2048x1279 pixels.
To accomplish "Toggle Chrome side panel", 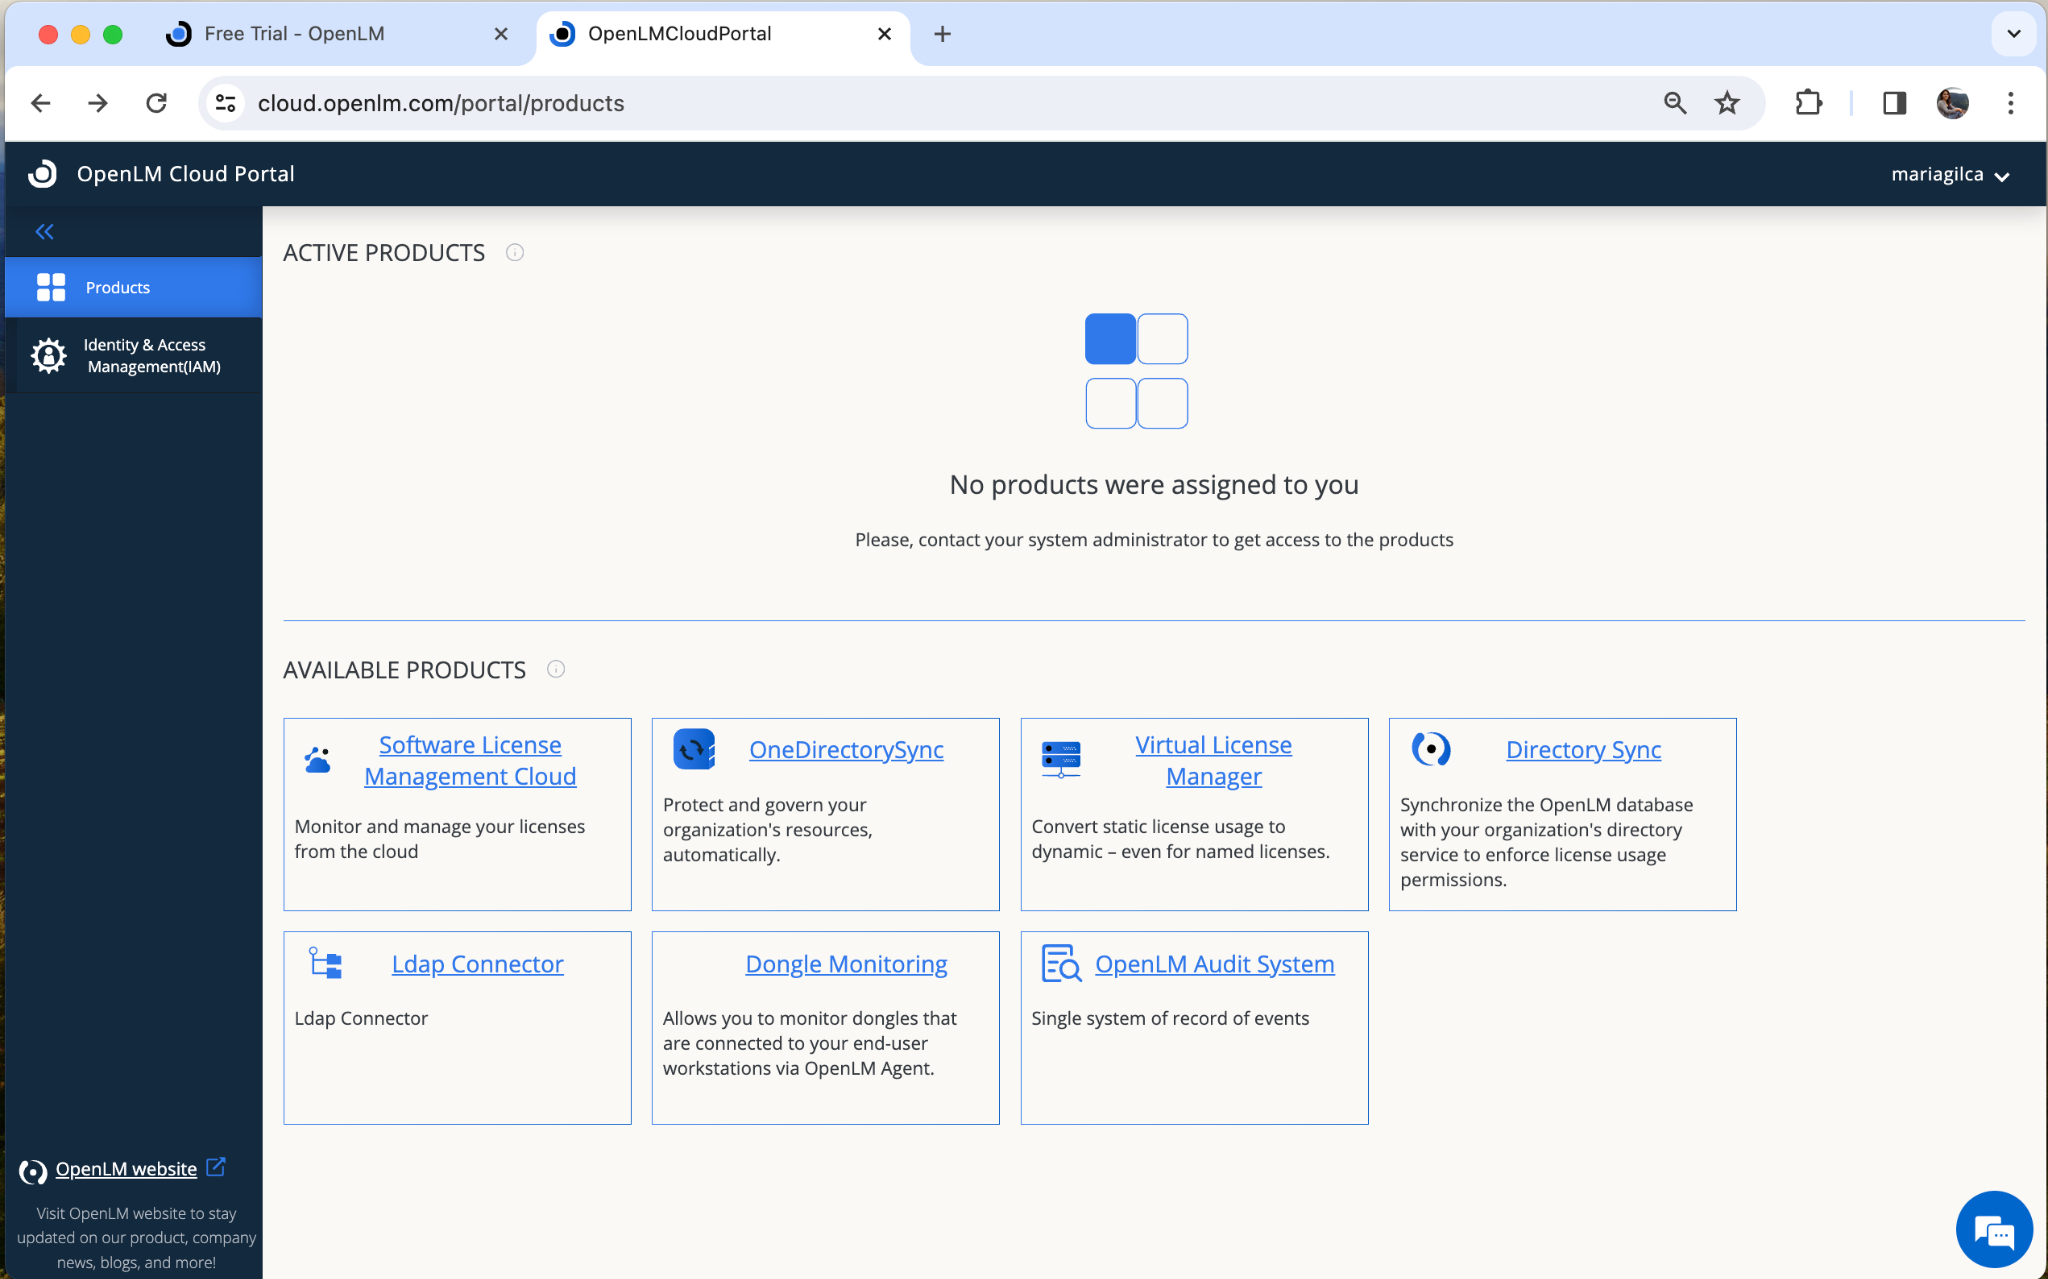I will (x=1894, y=103).
